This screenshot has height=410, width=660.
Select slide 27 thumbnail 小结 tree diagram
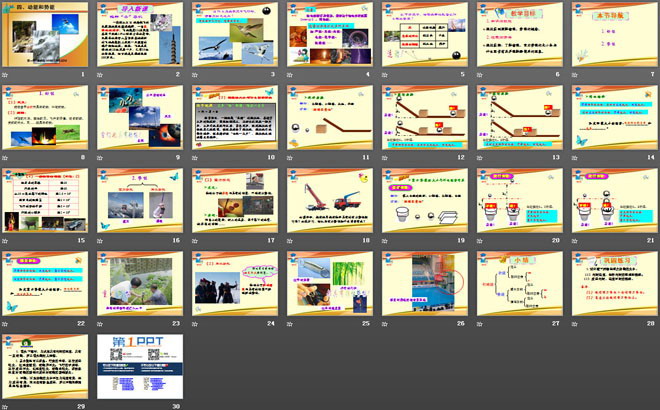coord(520,283)
